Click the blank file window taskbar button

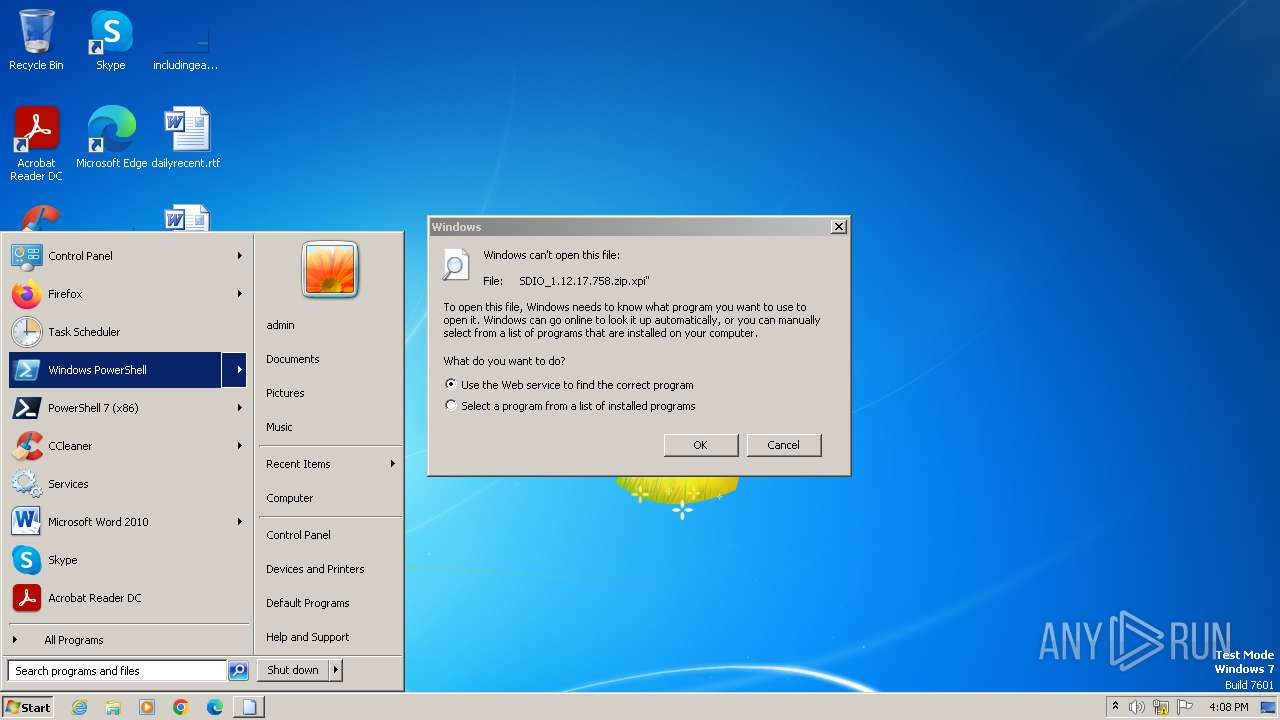[x=249, y=707]
